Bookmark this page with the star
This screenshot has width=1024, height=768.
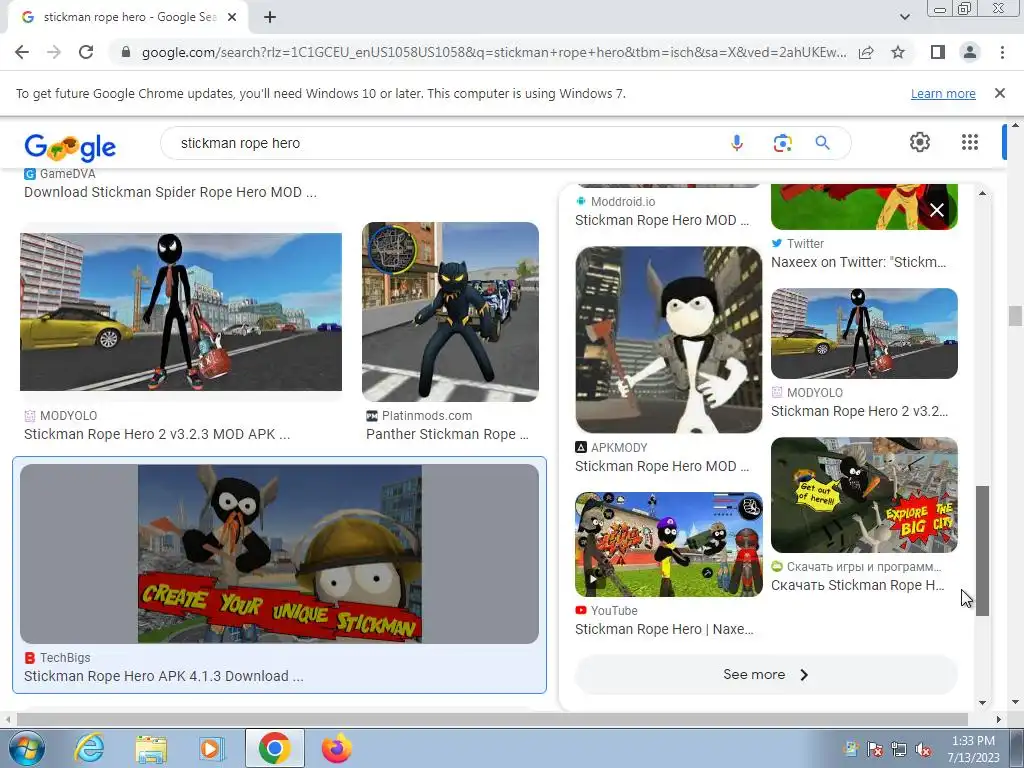898,52
